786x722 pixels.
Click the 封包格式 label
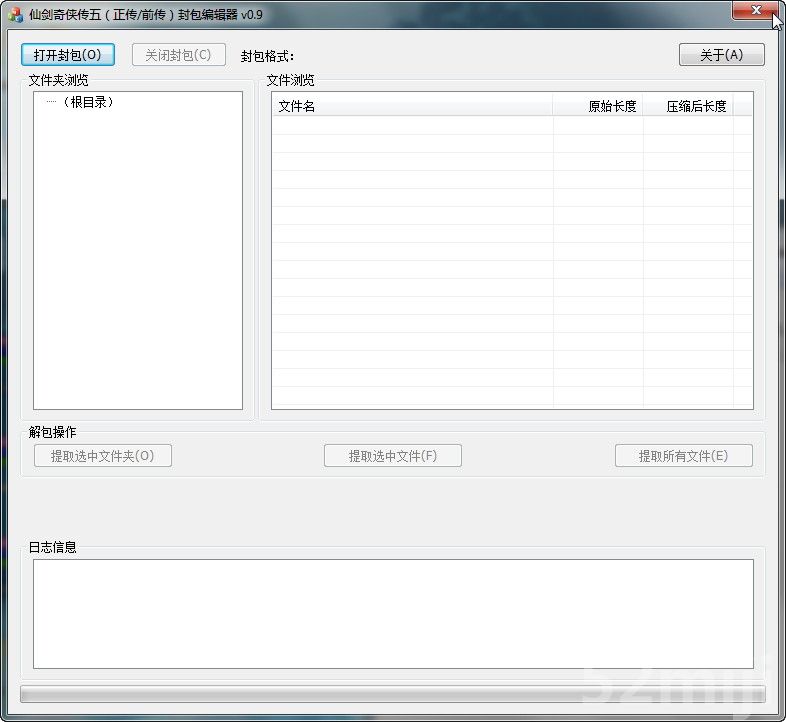pos(268,56)
